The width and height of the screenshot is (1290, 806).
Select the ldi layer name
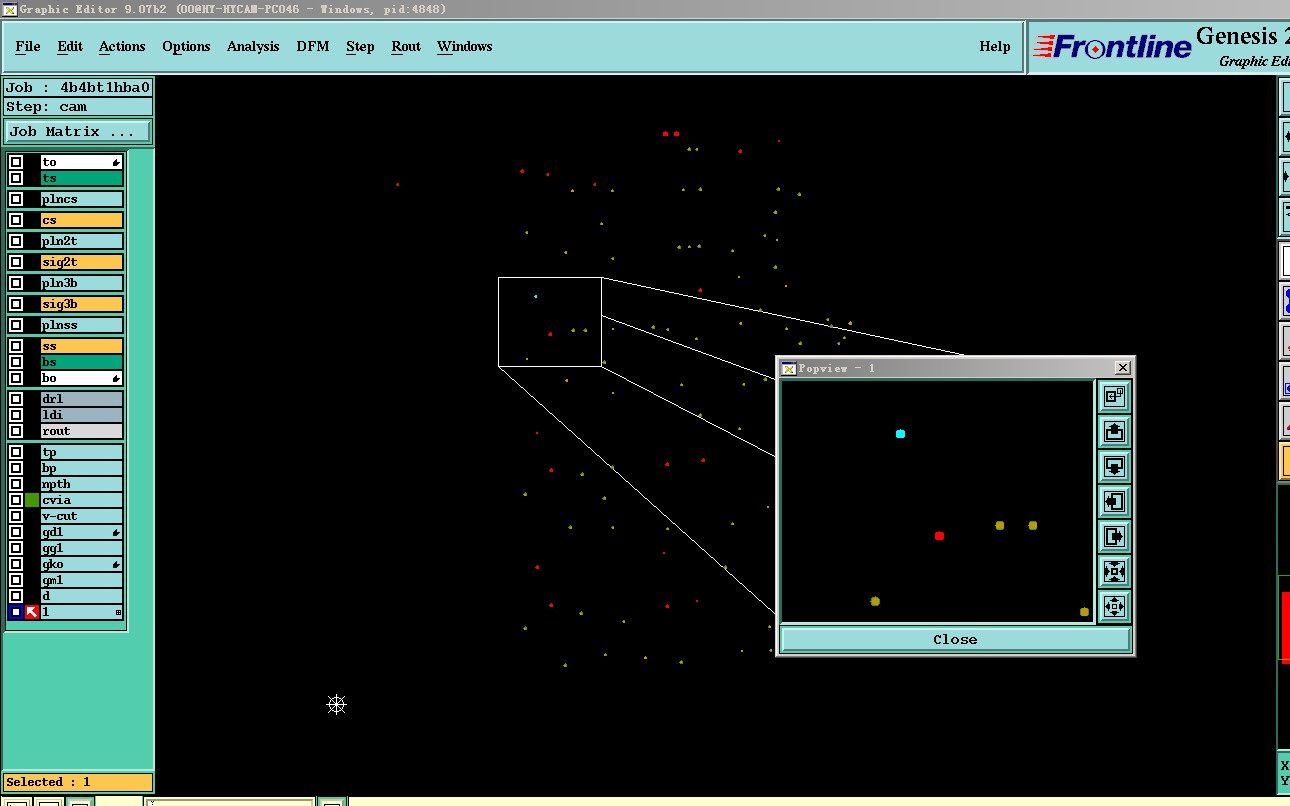82,415
